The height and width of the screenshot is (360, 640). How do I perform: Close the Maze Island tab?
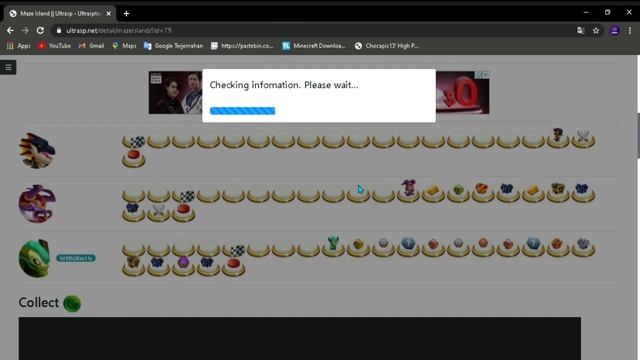coord(109,13)
